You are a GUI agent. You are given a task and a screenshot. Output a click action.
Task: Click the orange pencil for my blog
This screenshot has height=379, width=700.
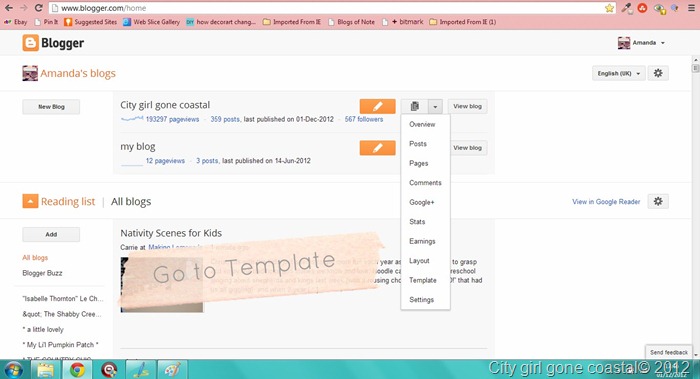tap(377, 148)
